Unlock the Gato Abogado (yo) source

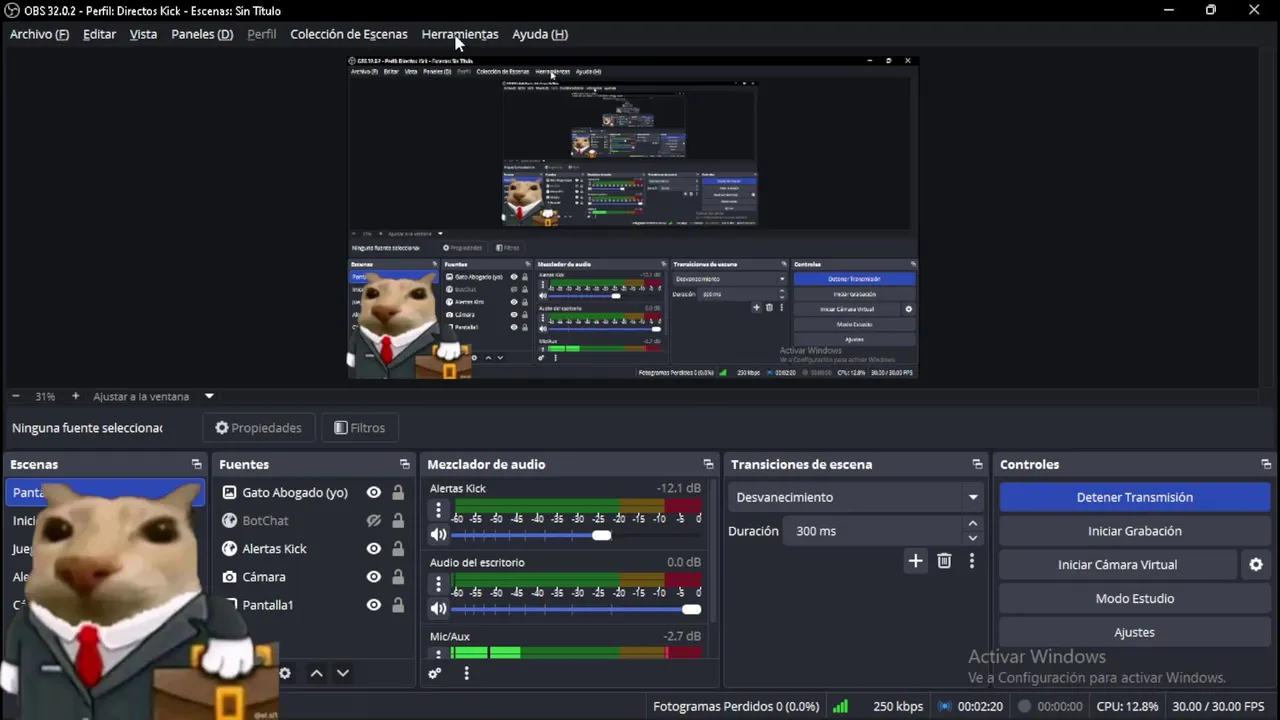tap(398, 493)
